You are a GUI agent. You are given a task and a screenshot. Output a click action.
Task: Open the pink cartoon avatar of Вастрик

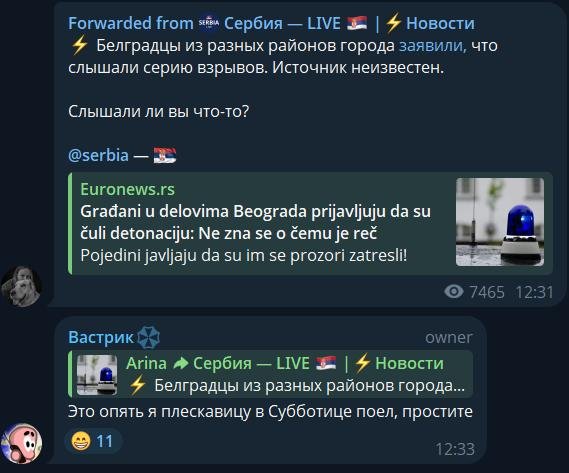(x=22, y=443)
